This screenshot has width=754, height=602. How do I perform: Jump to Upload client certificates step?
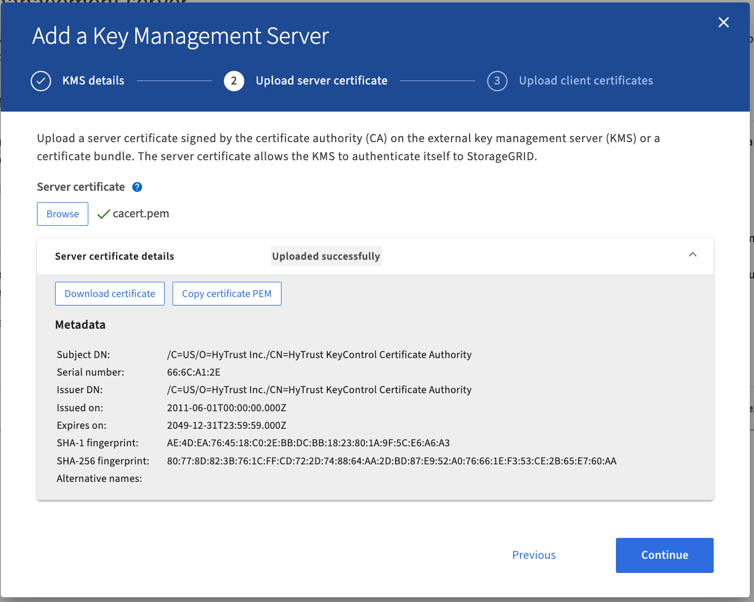[x=585, y=81]
